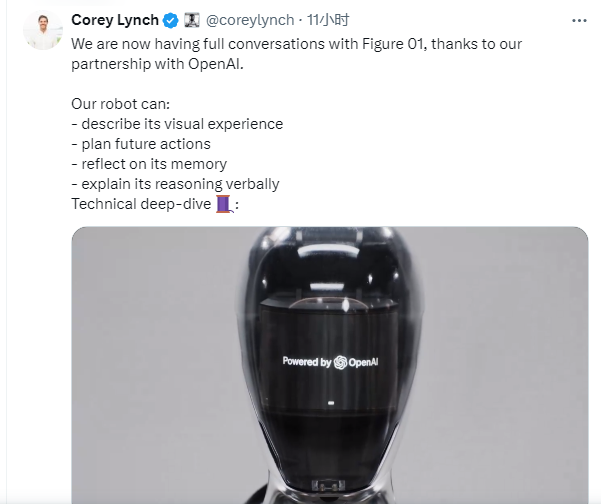
Task: Open Corey Lynch's profile avatar
Action: pyautogui.click(x=43, y=30)
